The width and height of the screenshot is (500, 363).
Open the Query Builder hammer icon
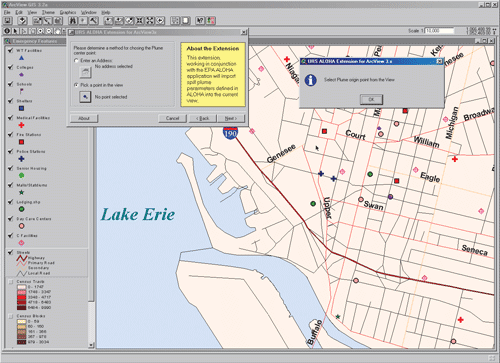pos(93,21)
